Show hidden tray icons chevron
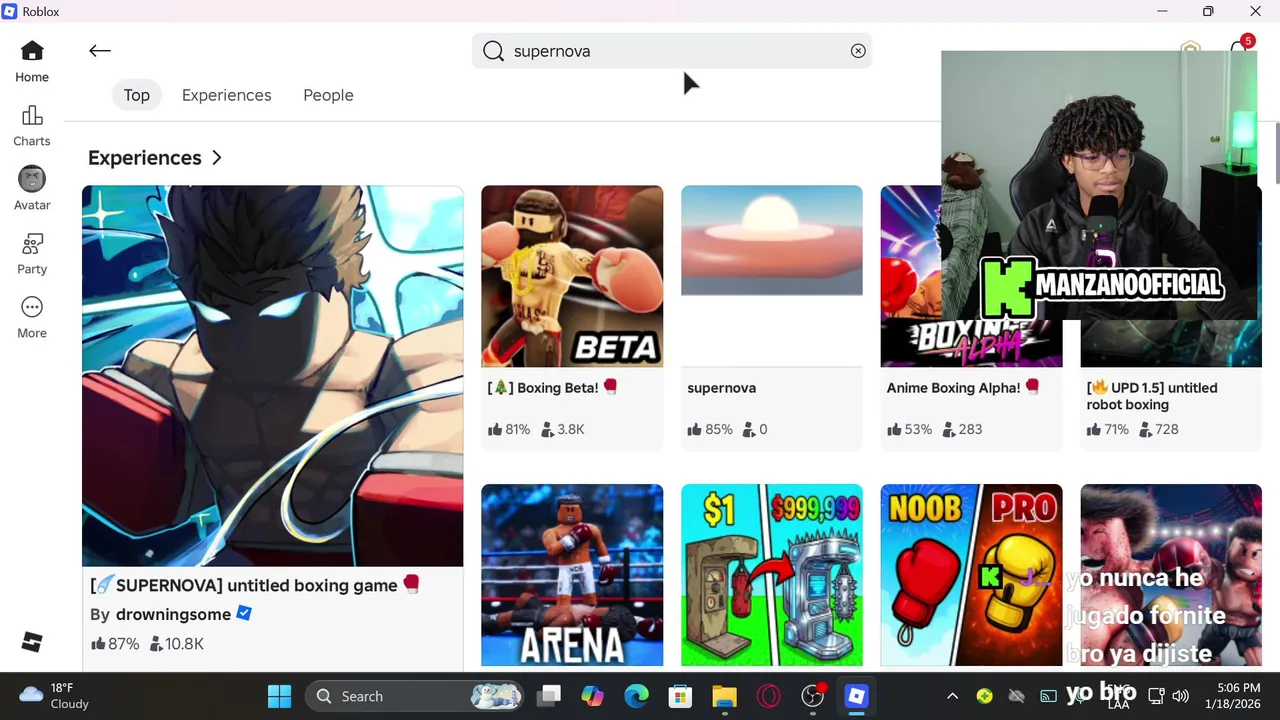1280x720 pixels. tap(952, 696)
